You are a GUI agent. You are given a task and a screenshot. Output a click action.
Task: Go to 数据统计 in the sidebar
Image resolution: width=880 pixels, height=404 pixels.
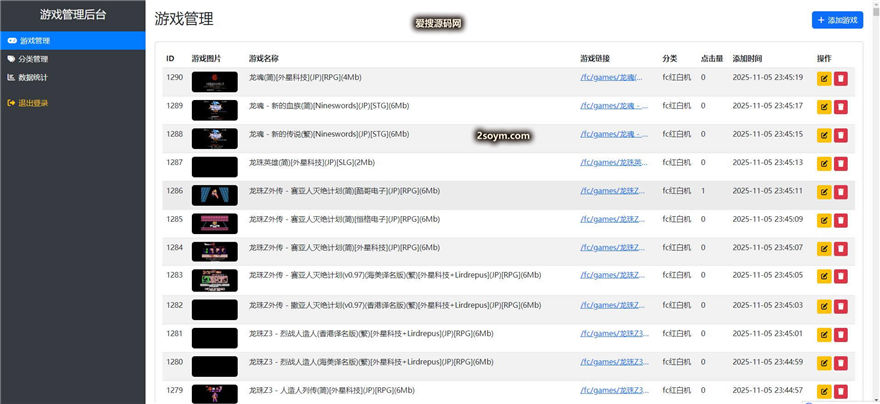tap(35, 77)
